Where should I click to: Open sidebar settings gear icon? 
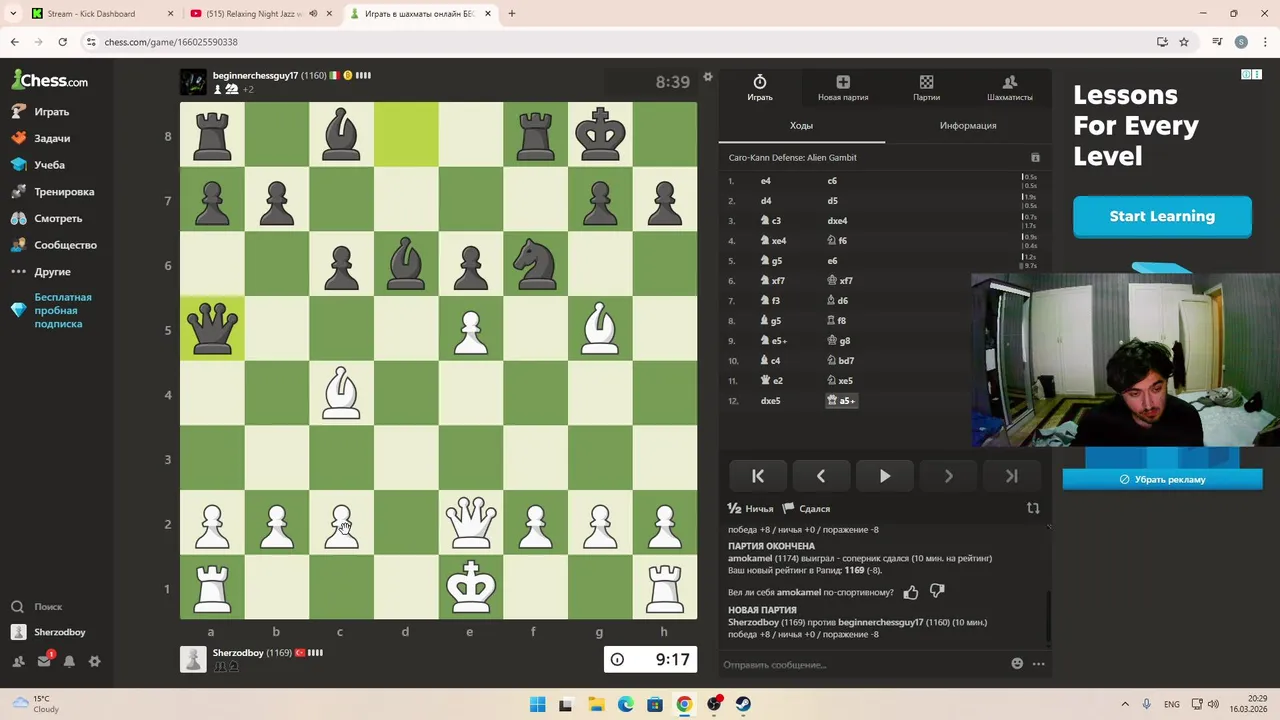95,662
